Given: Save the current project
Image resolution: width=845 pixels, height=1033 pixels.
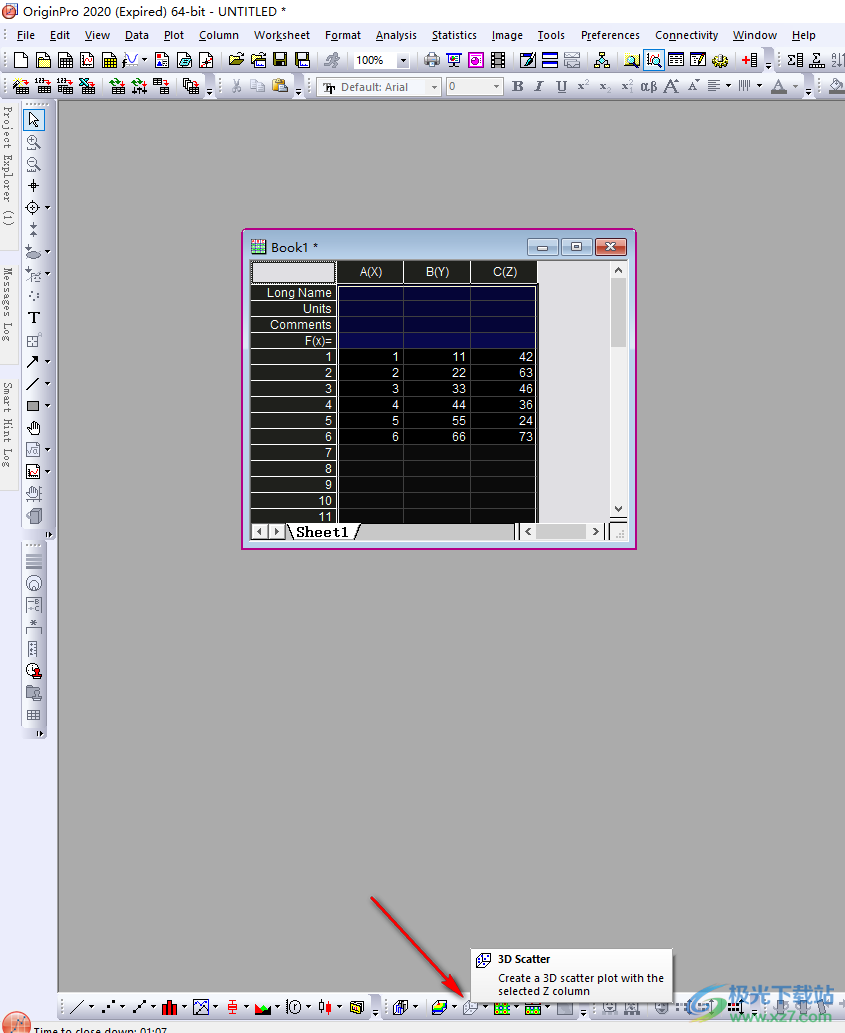Looking at the screenshot, I should coord(281,61).
